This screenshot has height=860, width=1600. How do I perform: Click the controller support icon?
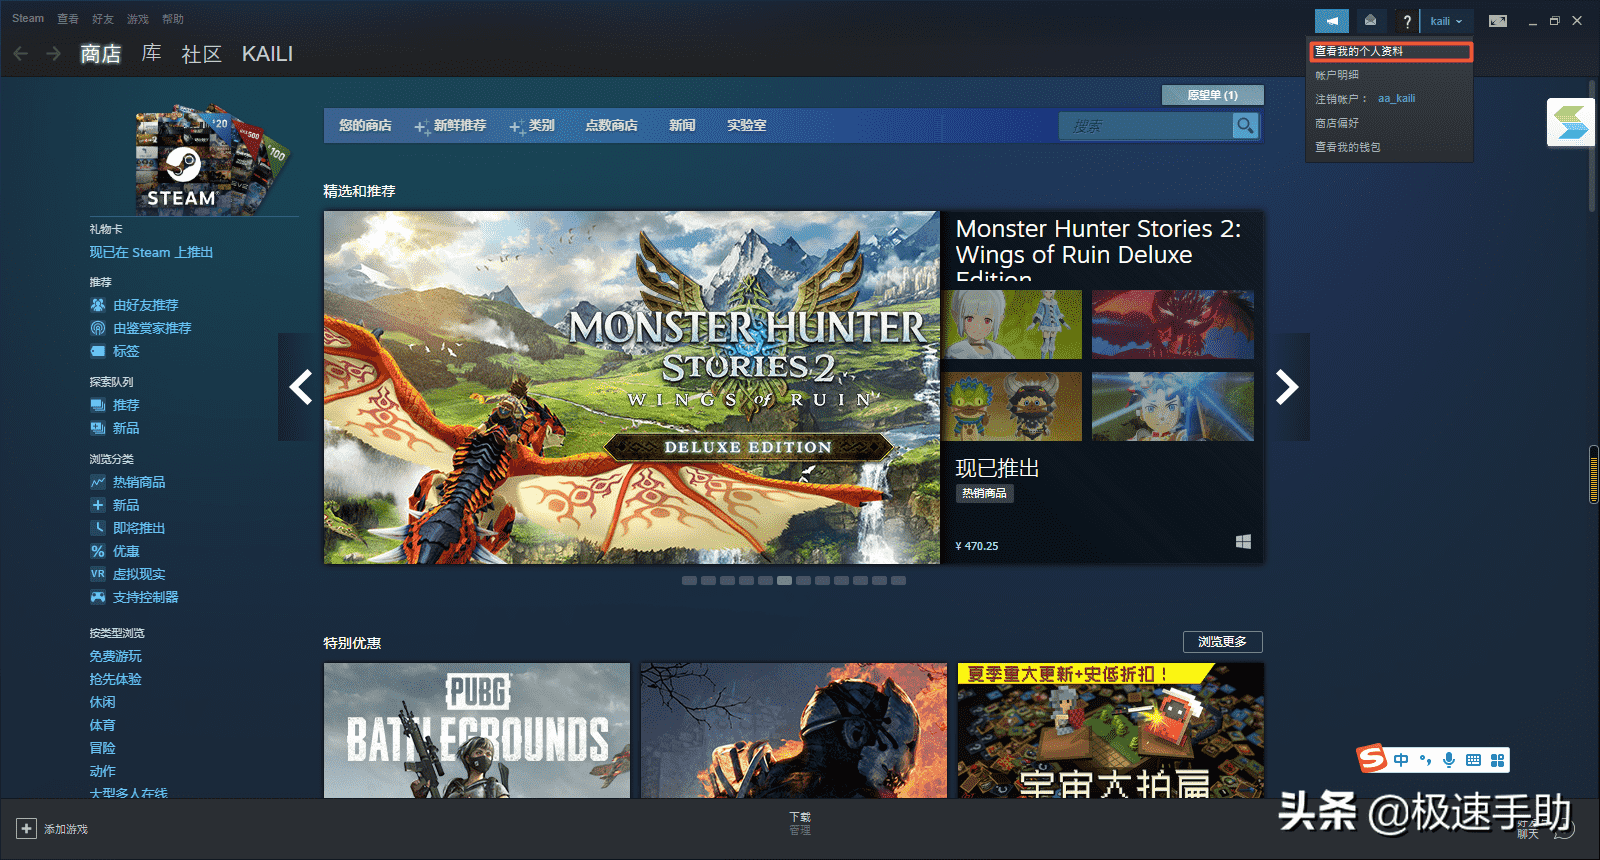pyautogui.click(x=98, y=597)
